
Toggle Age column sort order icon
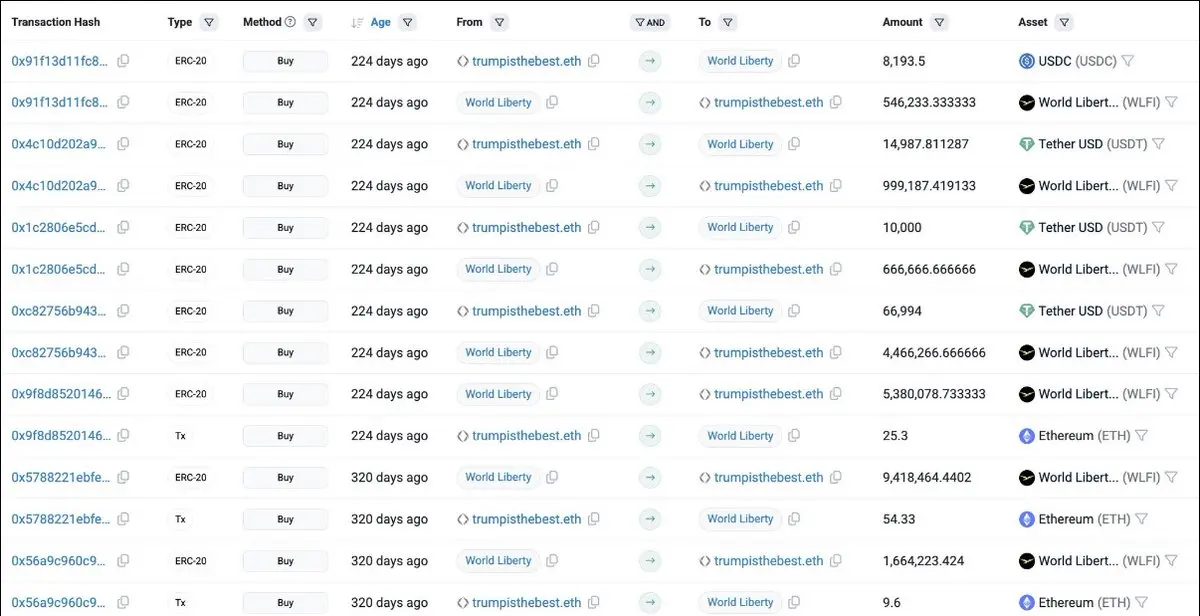358,23
